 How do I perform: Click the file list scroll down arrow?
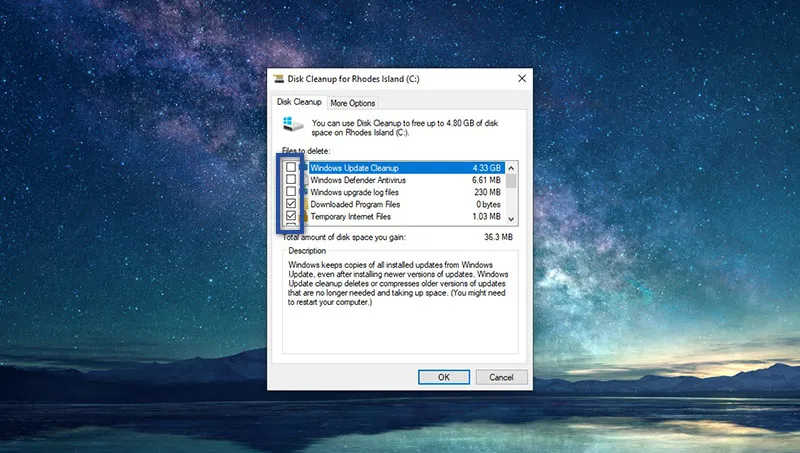[x=511, y=219]
